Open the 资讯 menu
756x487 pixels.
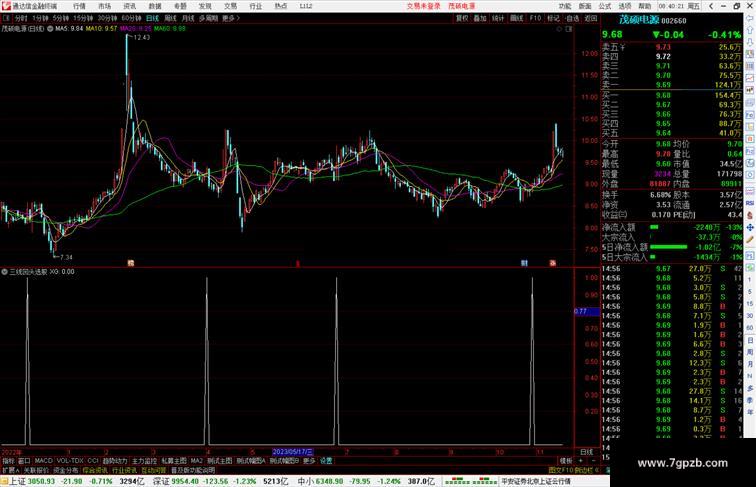[130, 6]
